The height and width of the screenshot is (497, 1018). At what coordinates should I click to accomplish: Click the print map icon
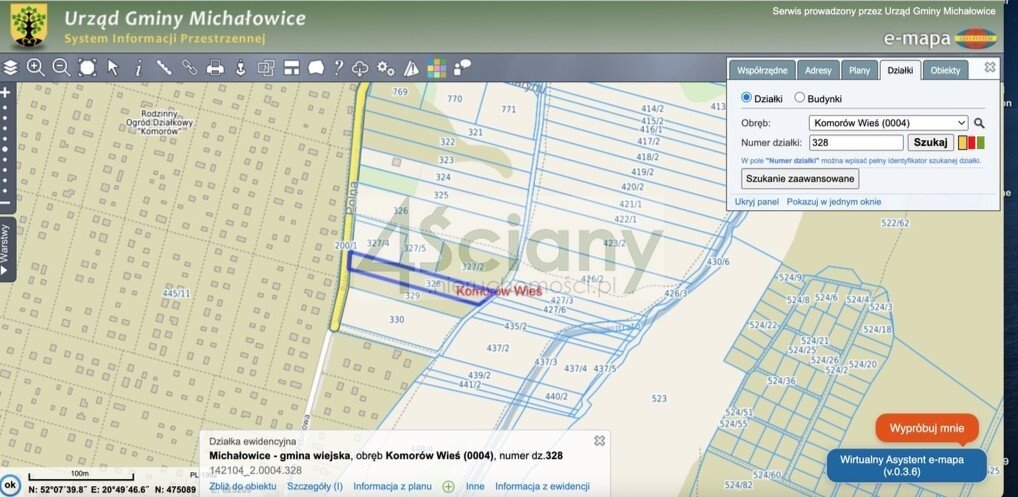[214, 68]
